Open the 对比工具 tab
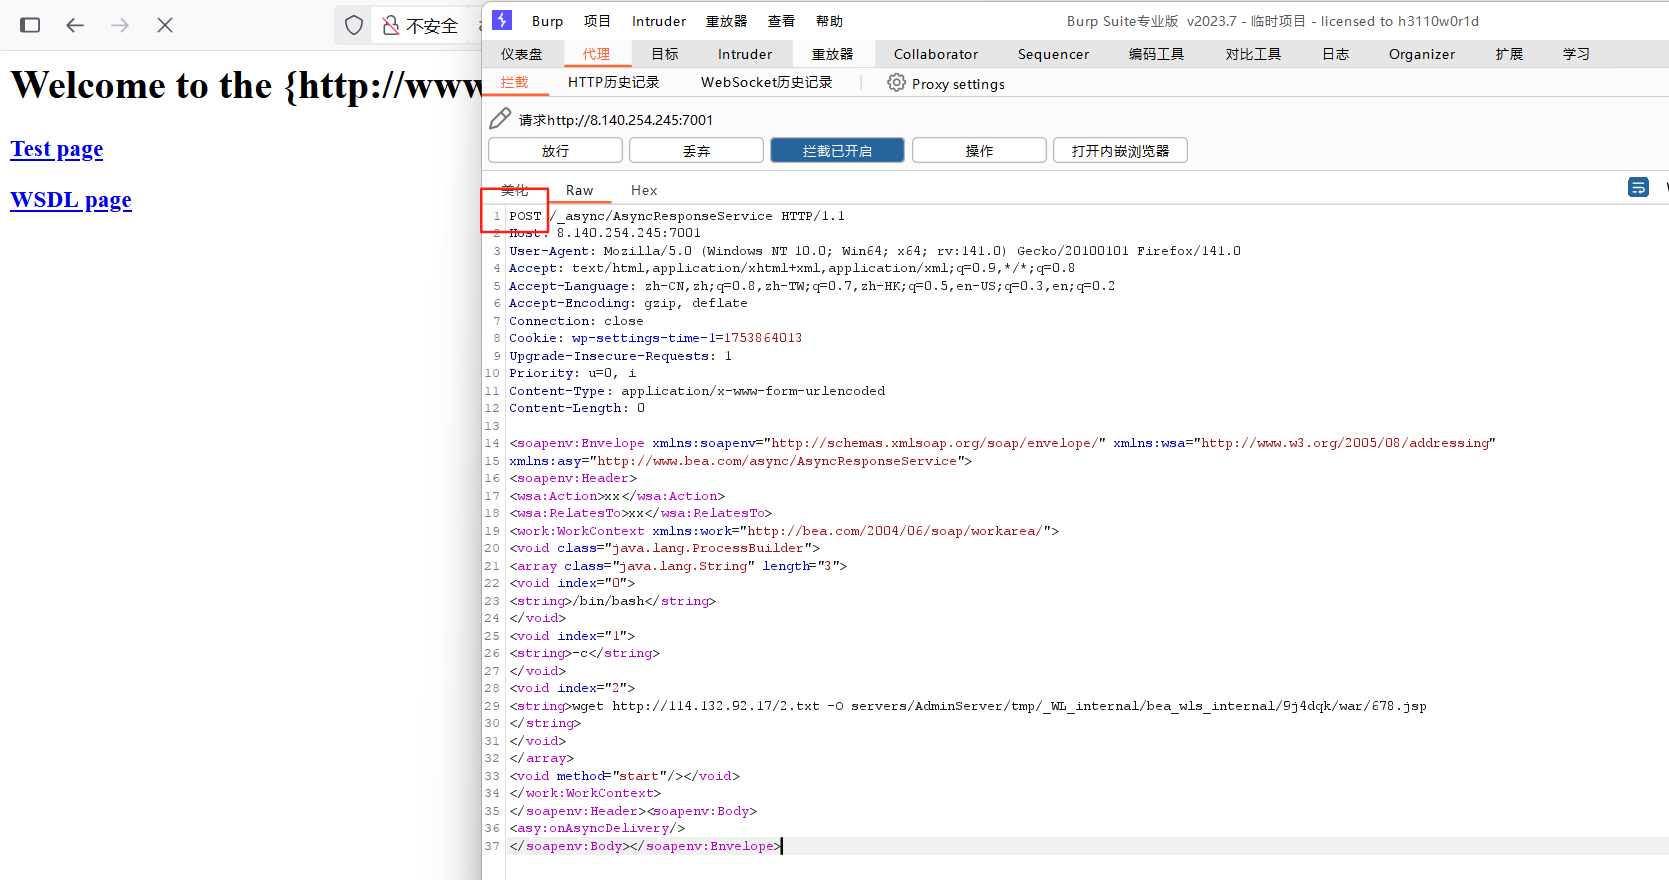The image size is (1669, 880). (x=1253, y=54)
